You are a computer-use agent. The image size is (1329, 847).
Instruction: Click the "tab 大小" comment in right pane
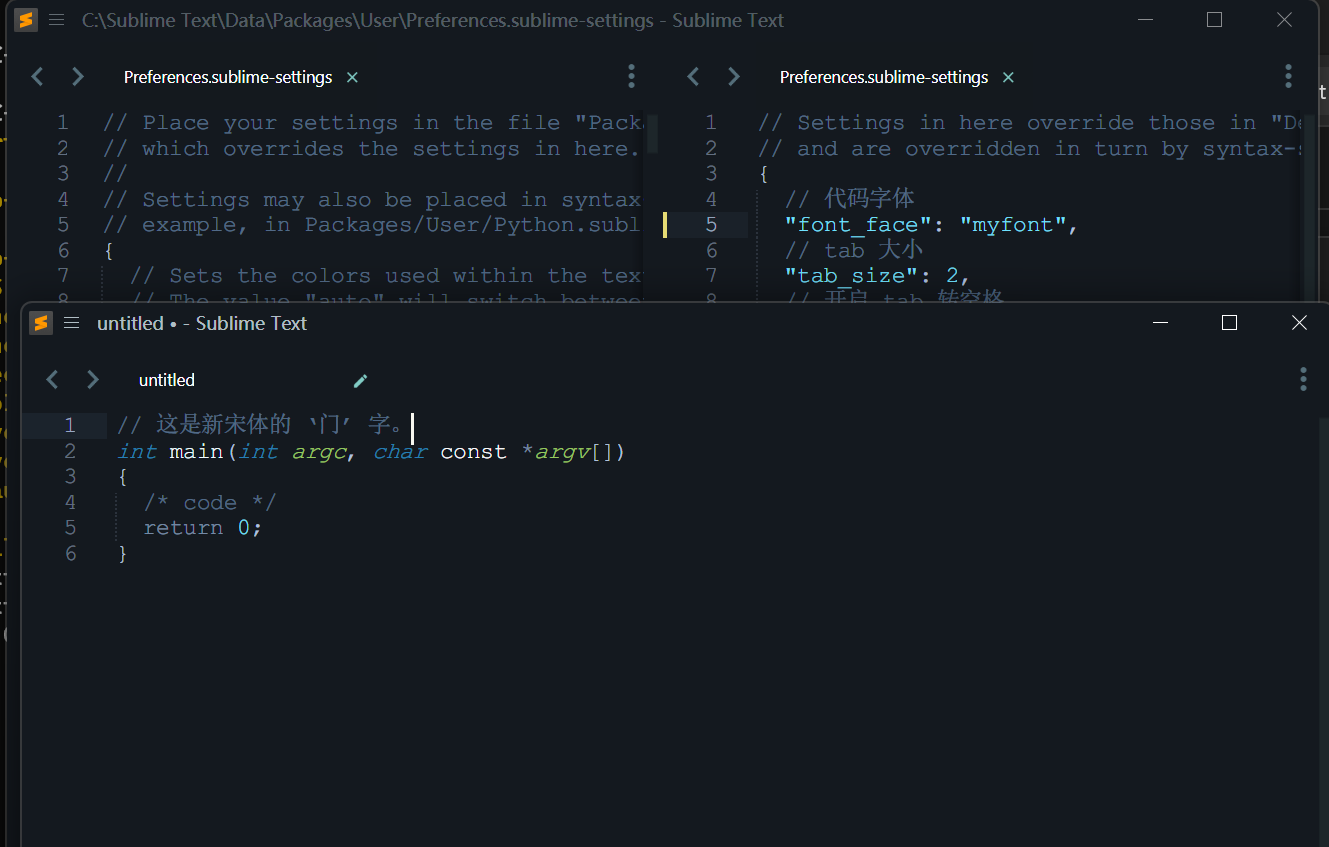click(854, 250)
